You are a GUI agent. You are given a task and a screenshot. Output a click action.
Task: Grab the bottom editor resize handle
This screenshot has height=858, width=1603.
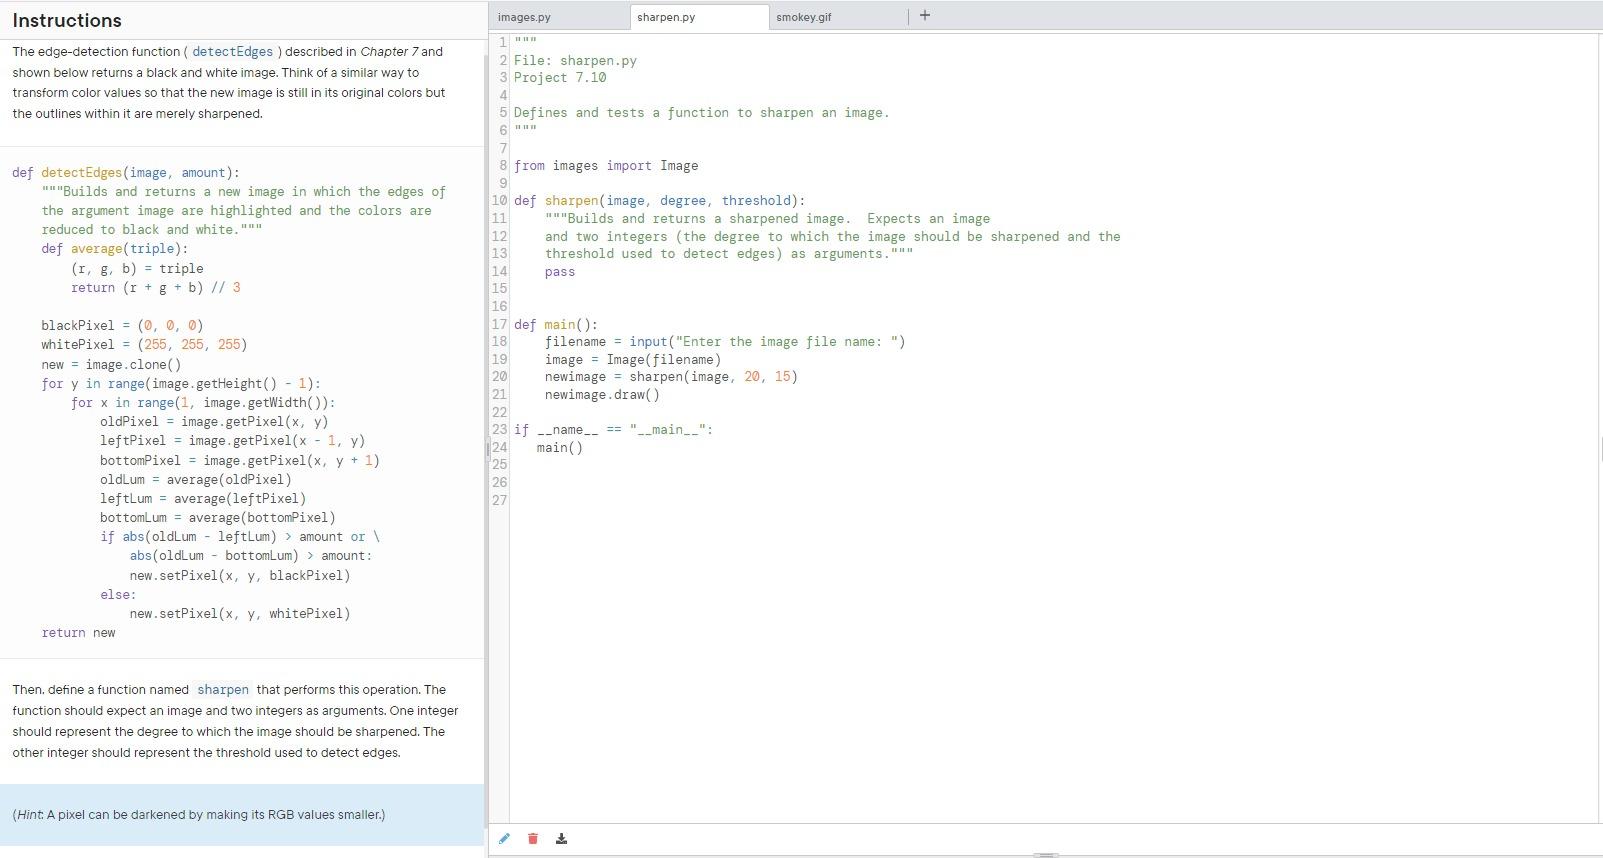[x=1045, y=855]
